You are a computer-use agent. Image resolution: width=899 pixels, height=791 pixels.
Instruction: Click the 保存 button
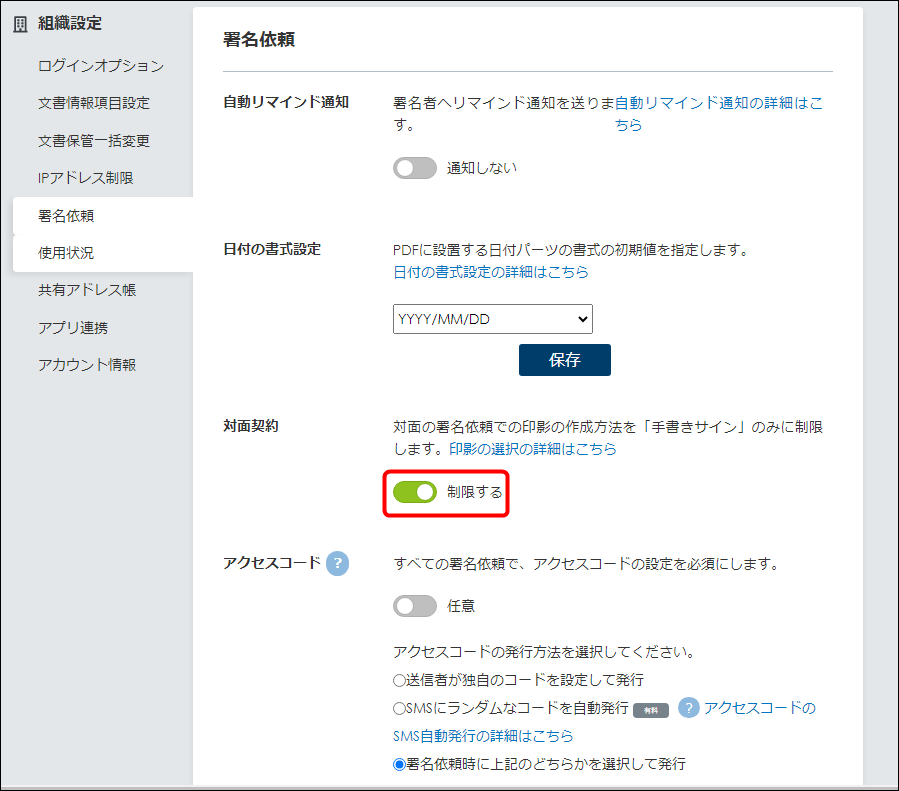click(x=564, y=360)
